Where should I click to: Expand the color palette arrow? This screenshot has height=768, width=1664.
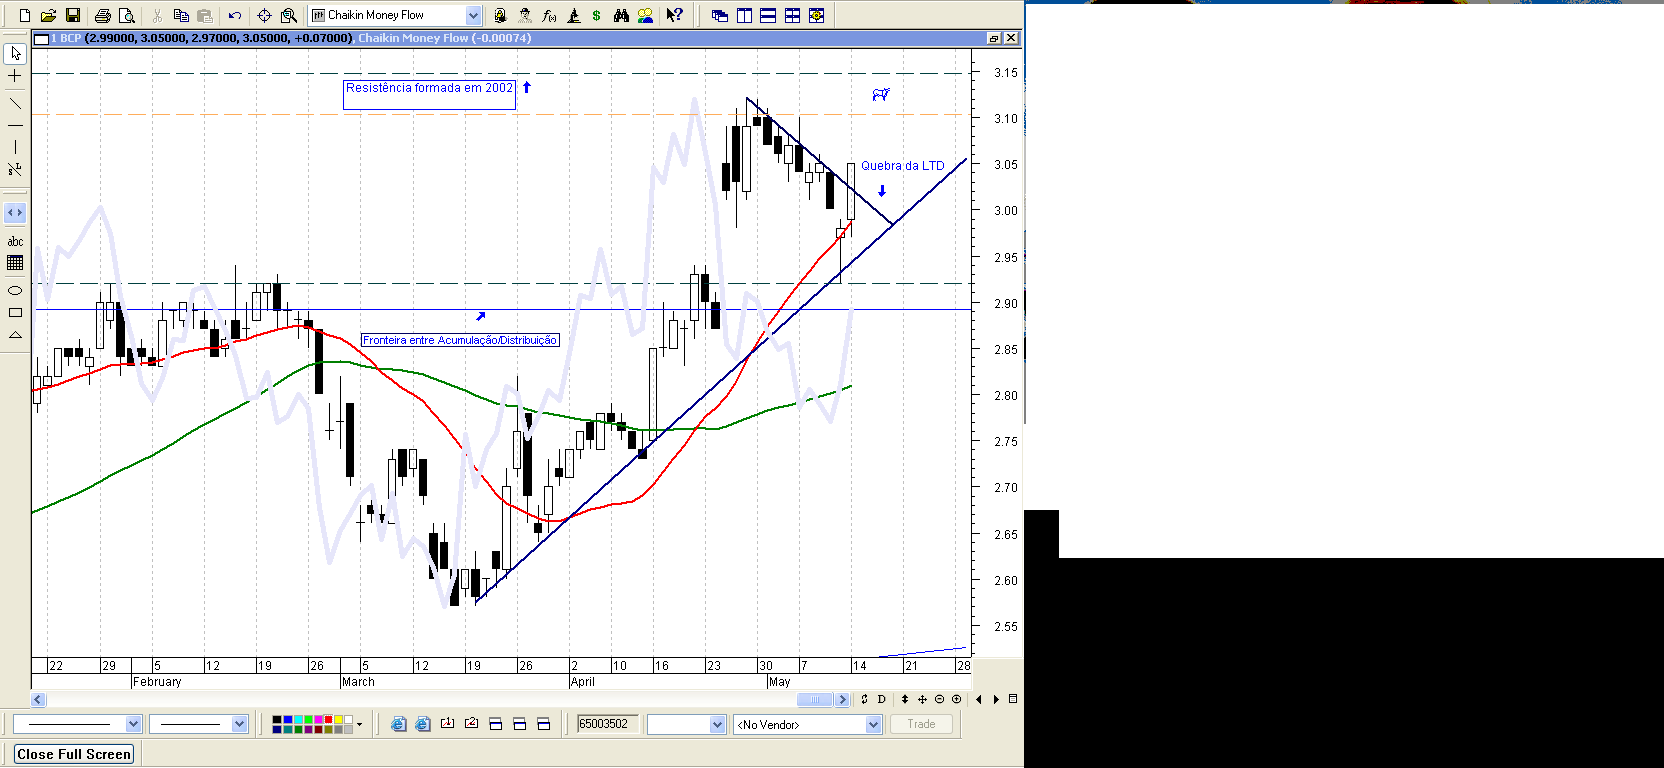tap(360, 725)
